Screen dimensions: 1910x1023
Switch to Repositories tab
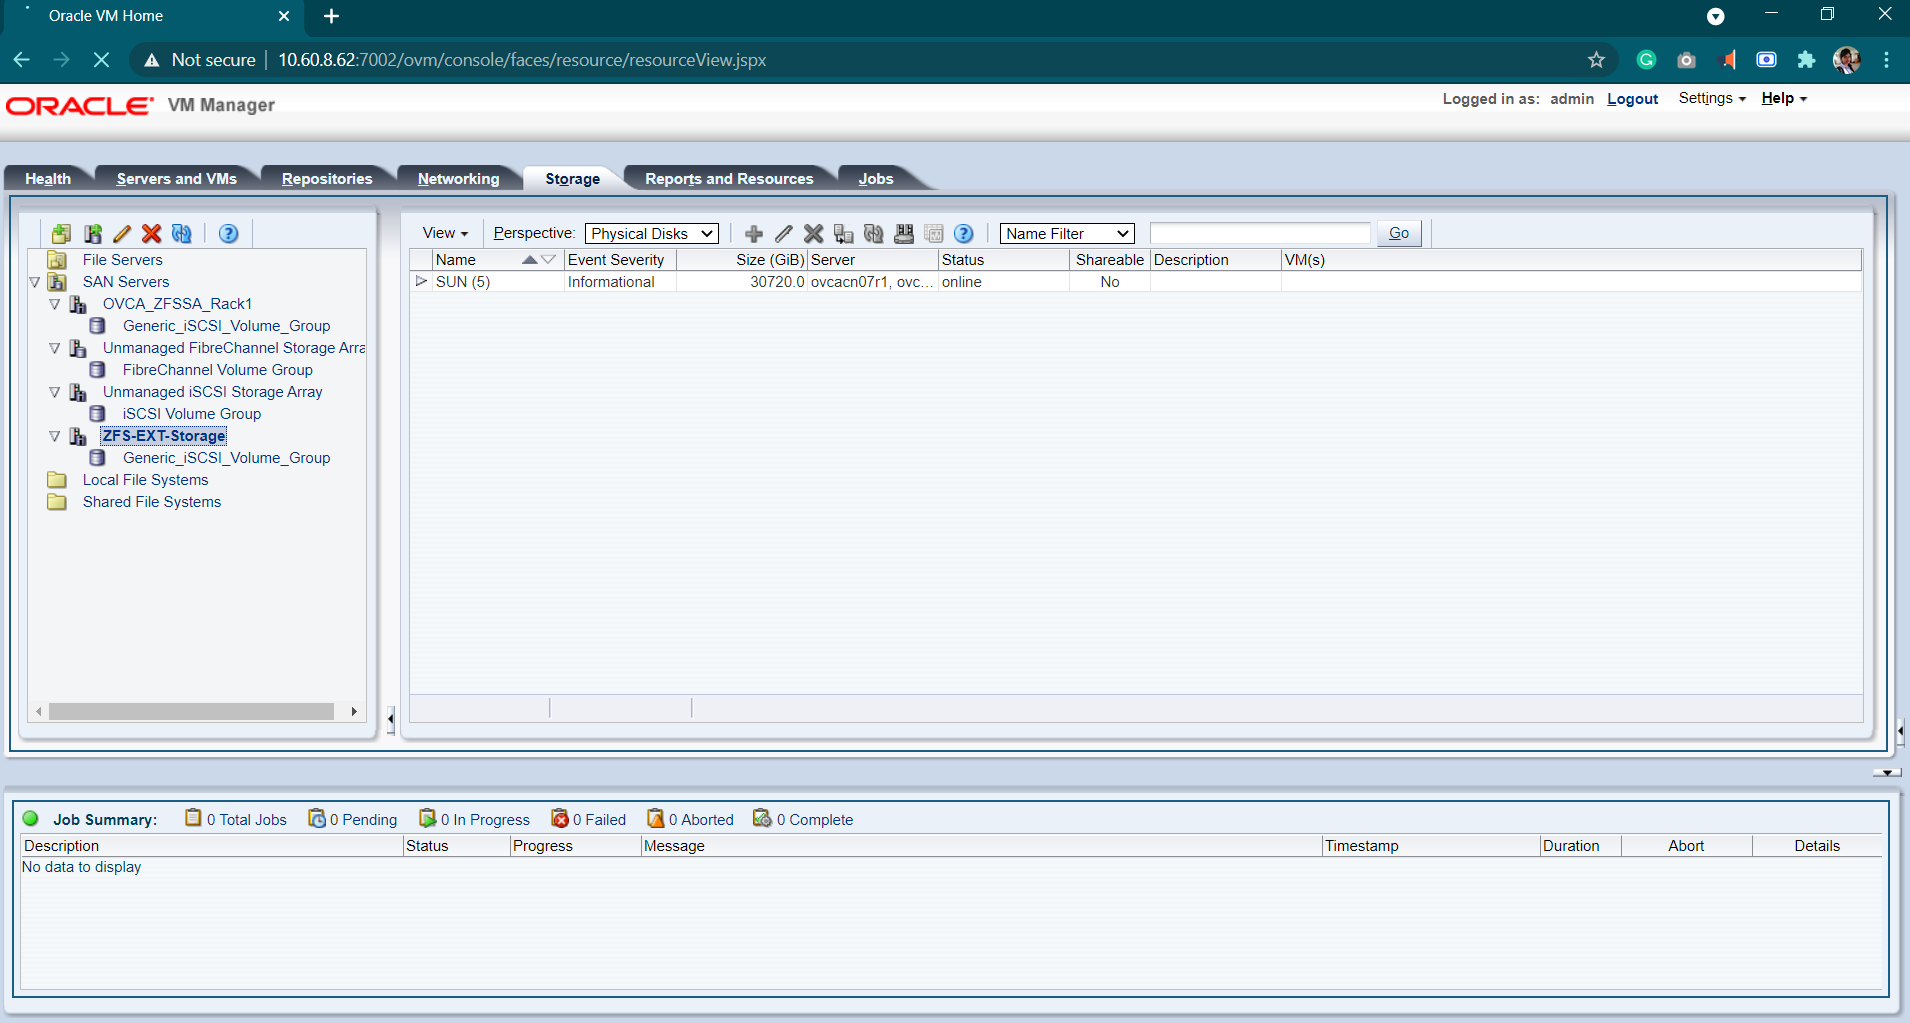pos(327,178)
